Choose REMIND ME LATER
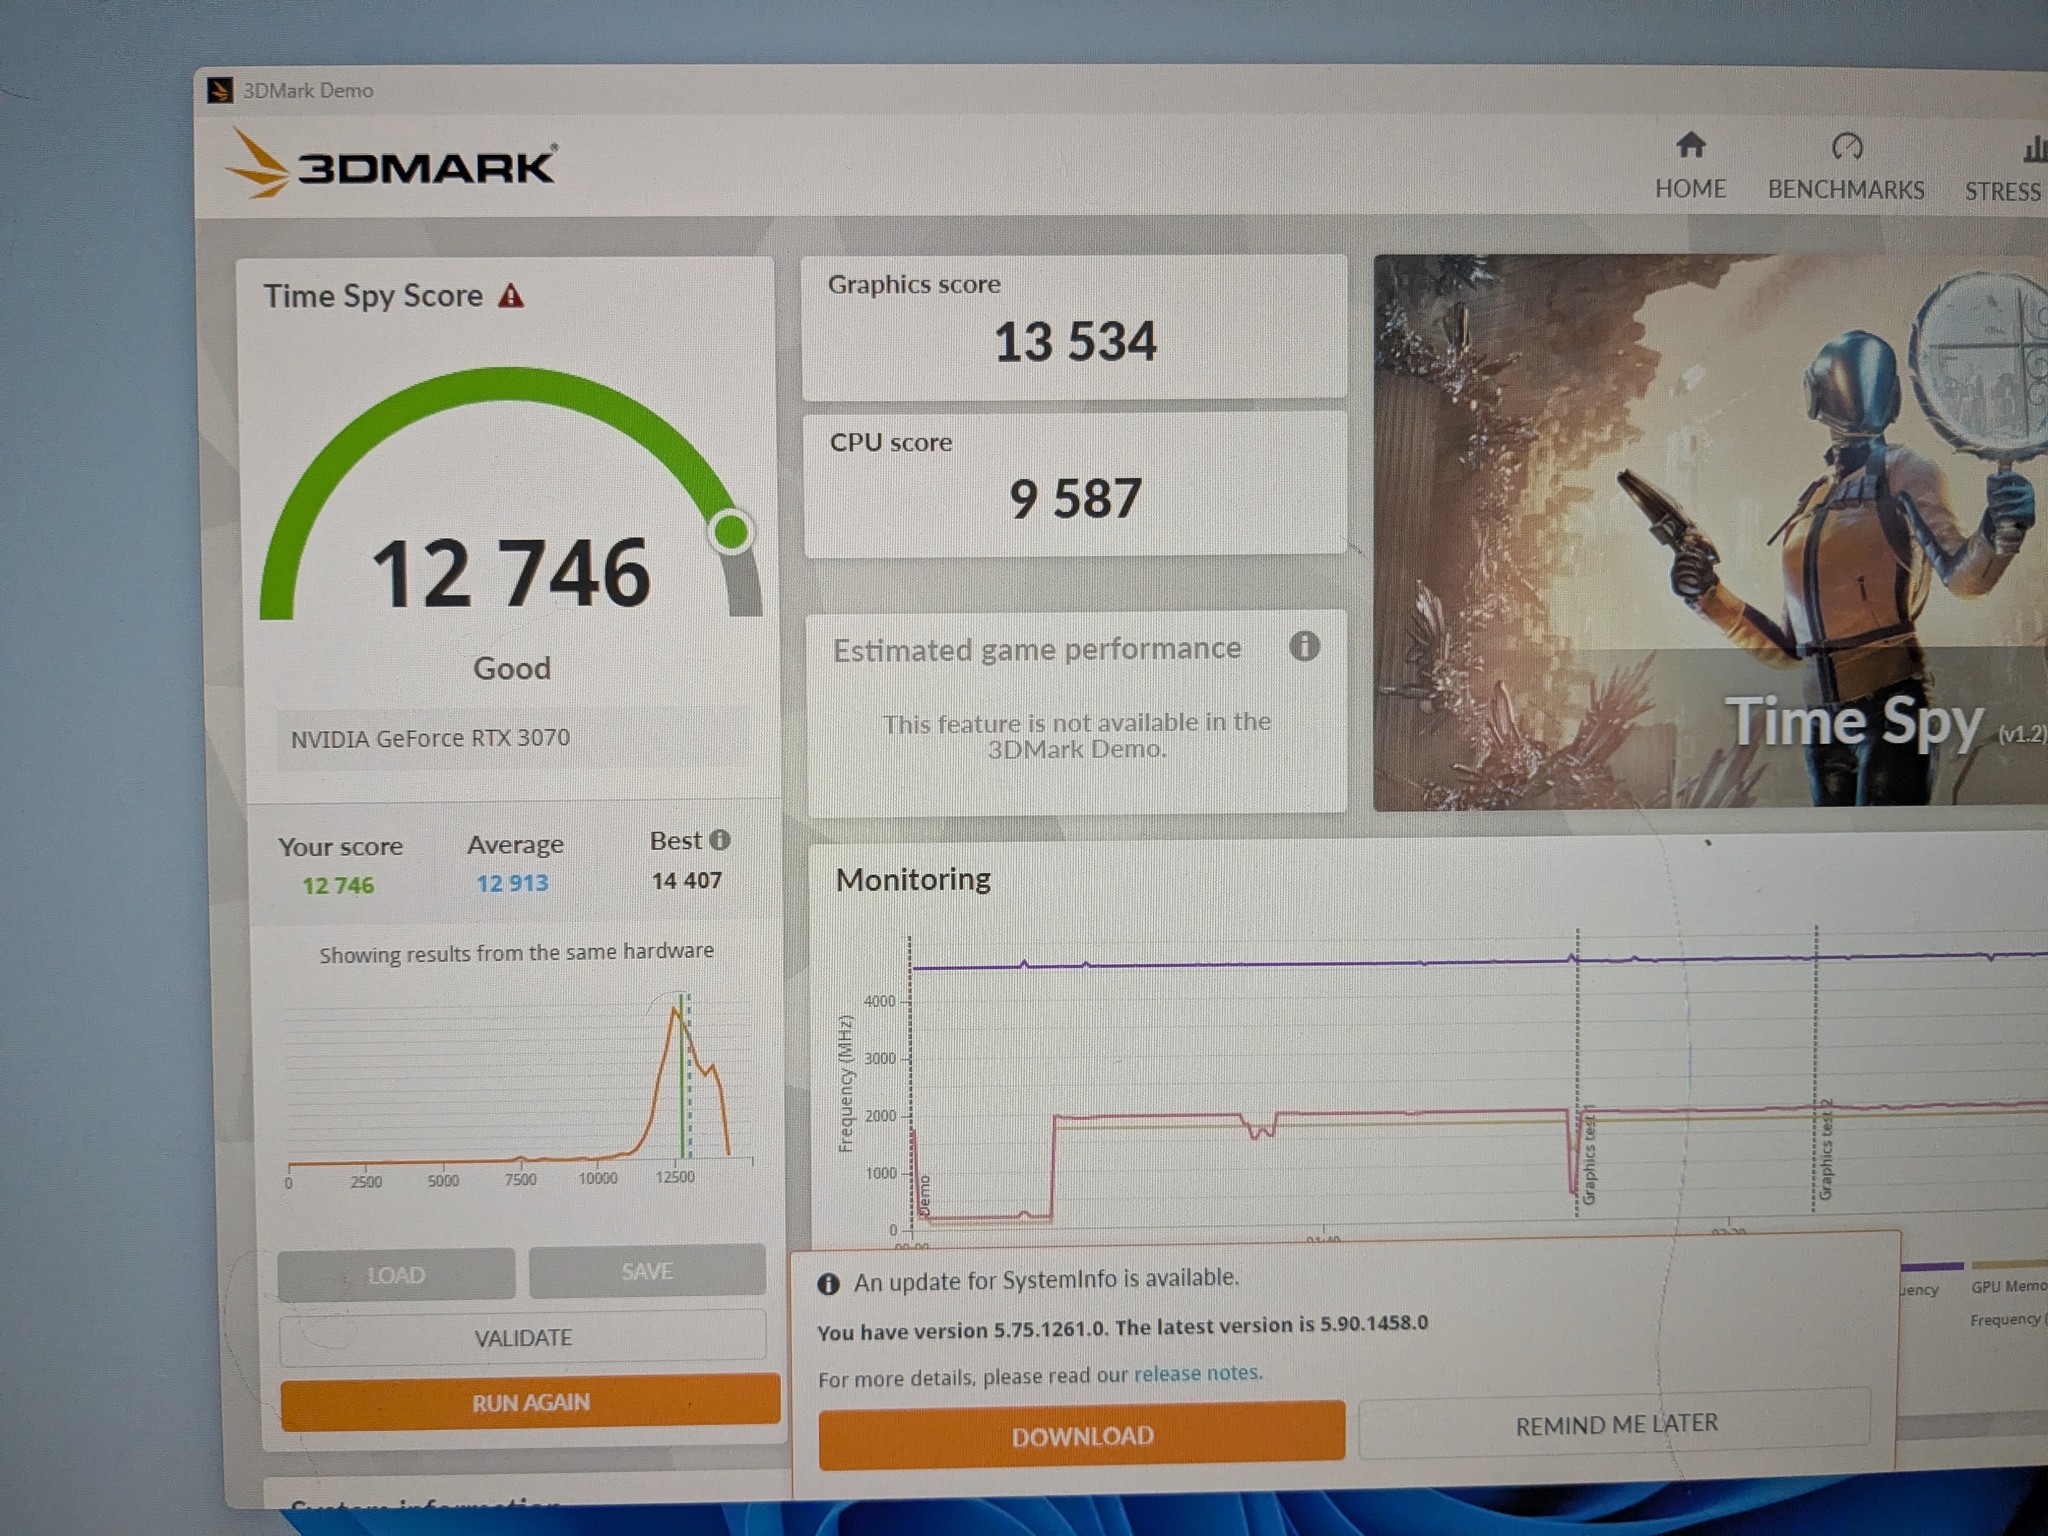 [1615, 1424]
